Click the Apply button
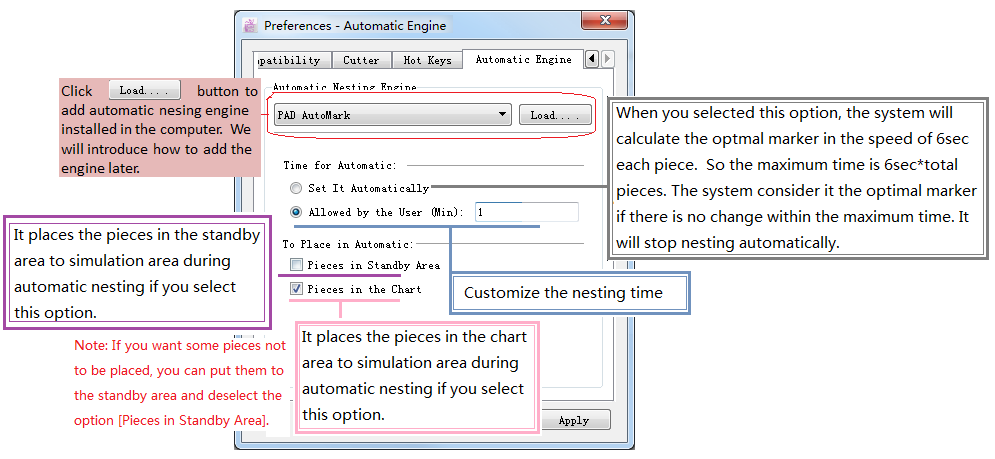995x459 pixels. click(x=573, y=420)
